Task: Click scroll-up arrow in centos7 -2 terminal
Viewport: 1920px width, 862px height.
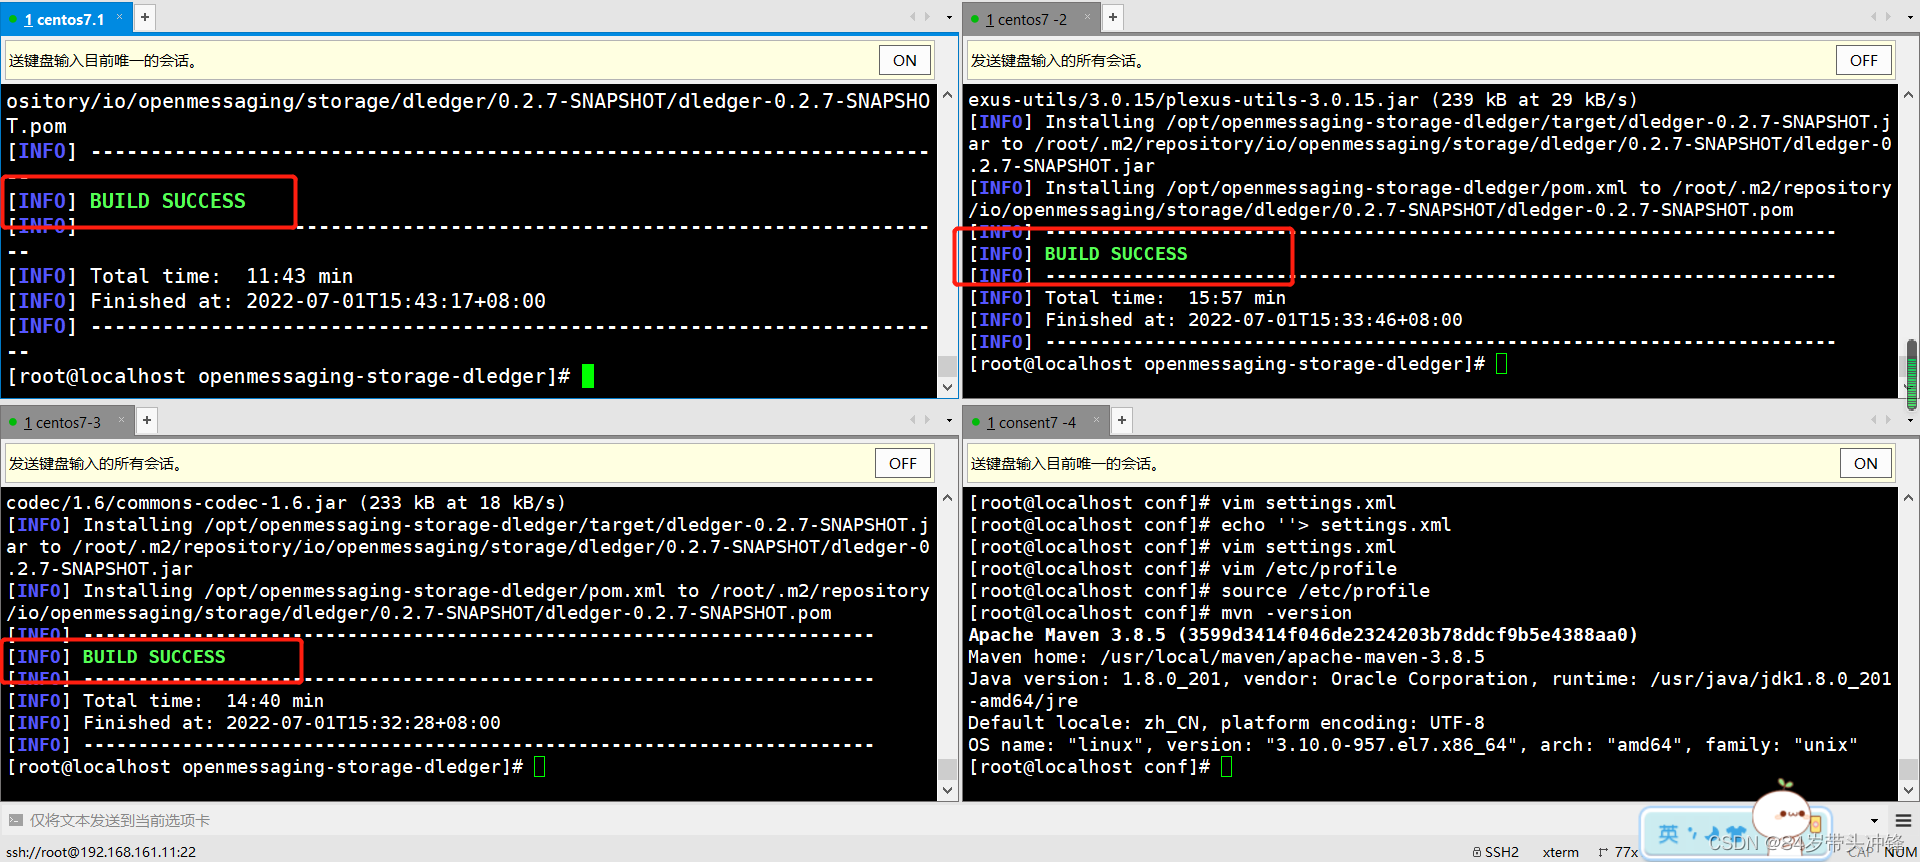Action: click(x=1908, y=96)
